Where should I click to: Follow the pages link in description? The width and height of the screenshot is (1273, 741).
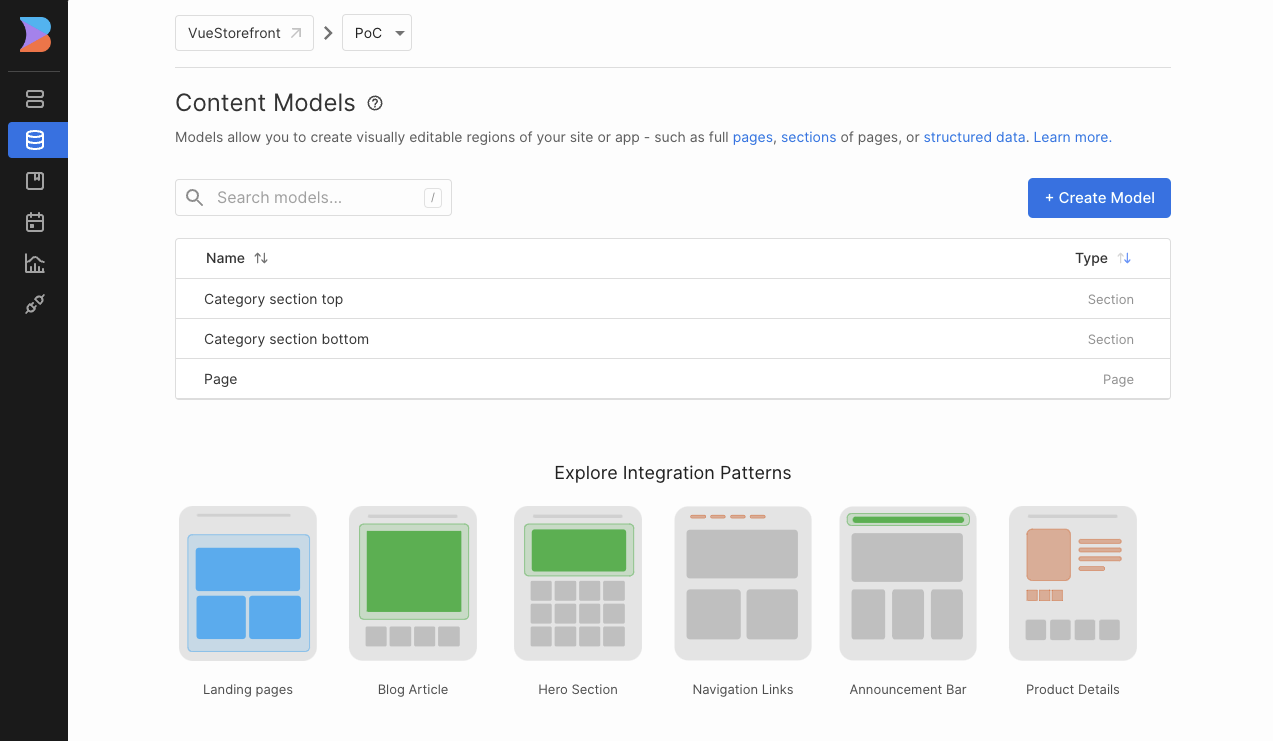pos(753,137)
